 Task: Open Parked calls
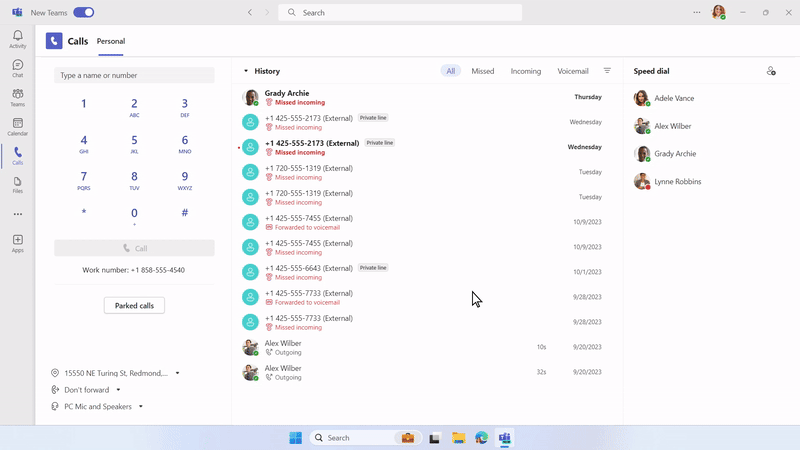coord(134,306)
